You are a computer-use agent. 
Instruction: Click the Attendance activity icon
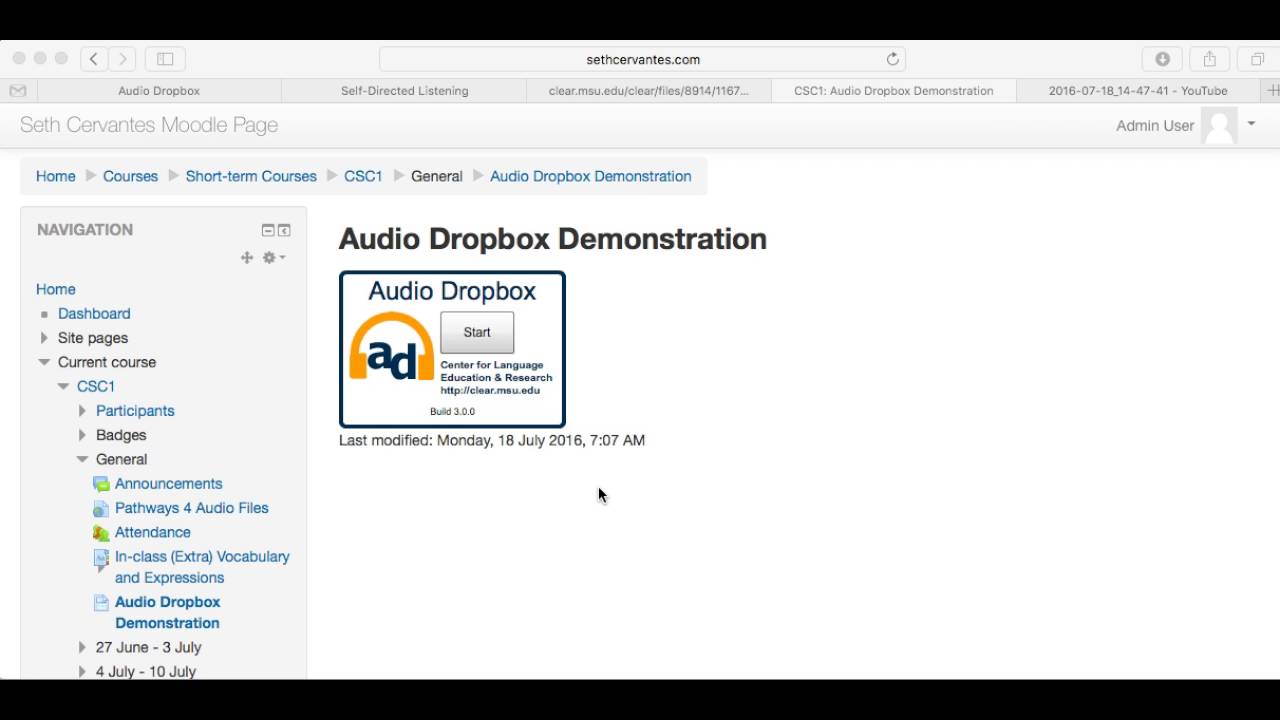coord(101,533)
